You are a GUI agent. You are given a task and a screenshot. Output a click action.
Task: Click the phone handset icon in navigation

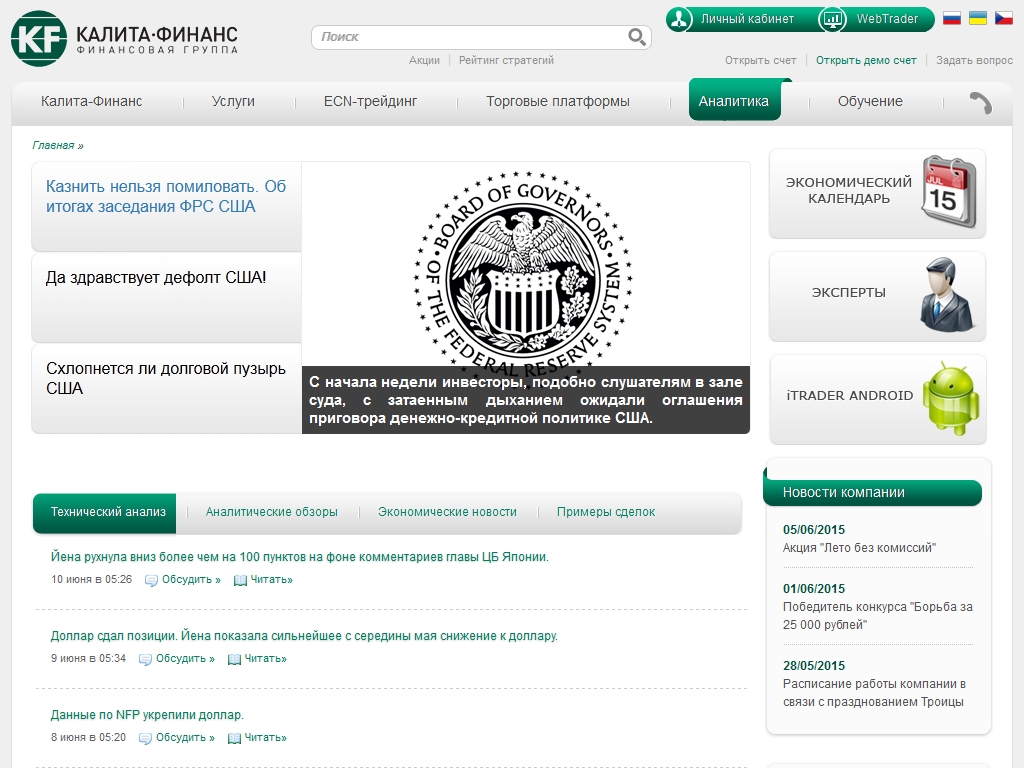[x=980, y=102]
